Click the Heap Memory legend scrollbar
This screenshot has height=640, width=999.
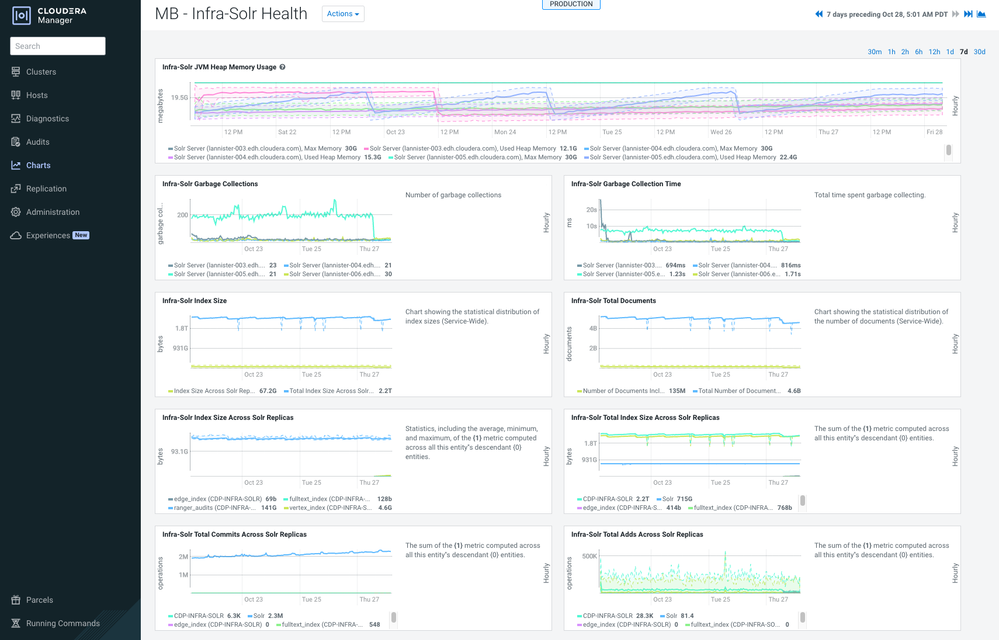coord(949,150)
